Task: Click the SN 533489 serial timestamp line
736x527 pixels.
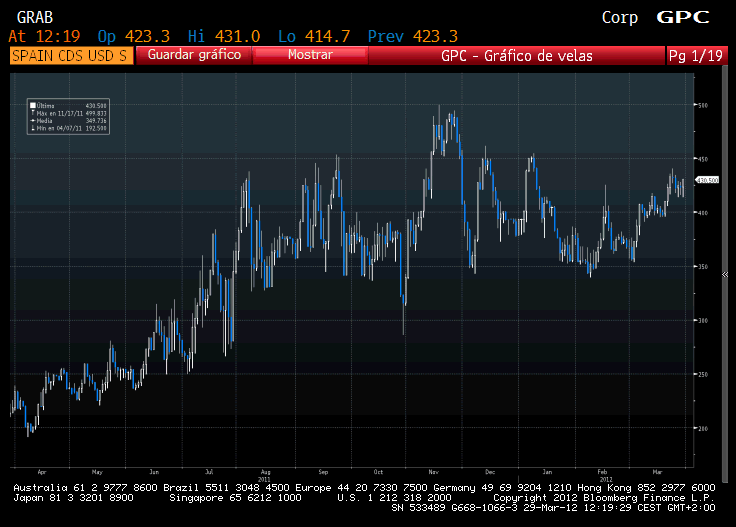Action: (553, 508)
